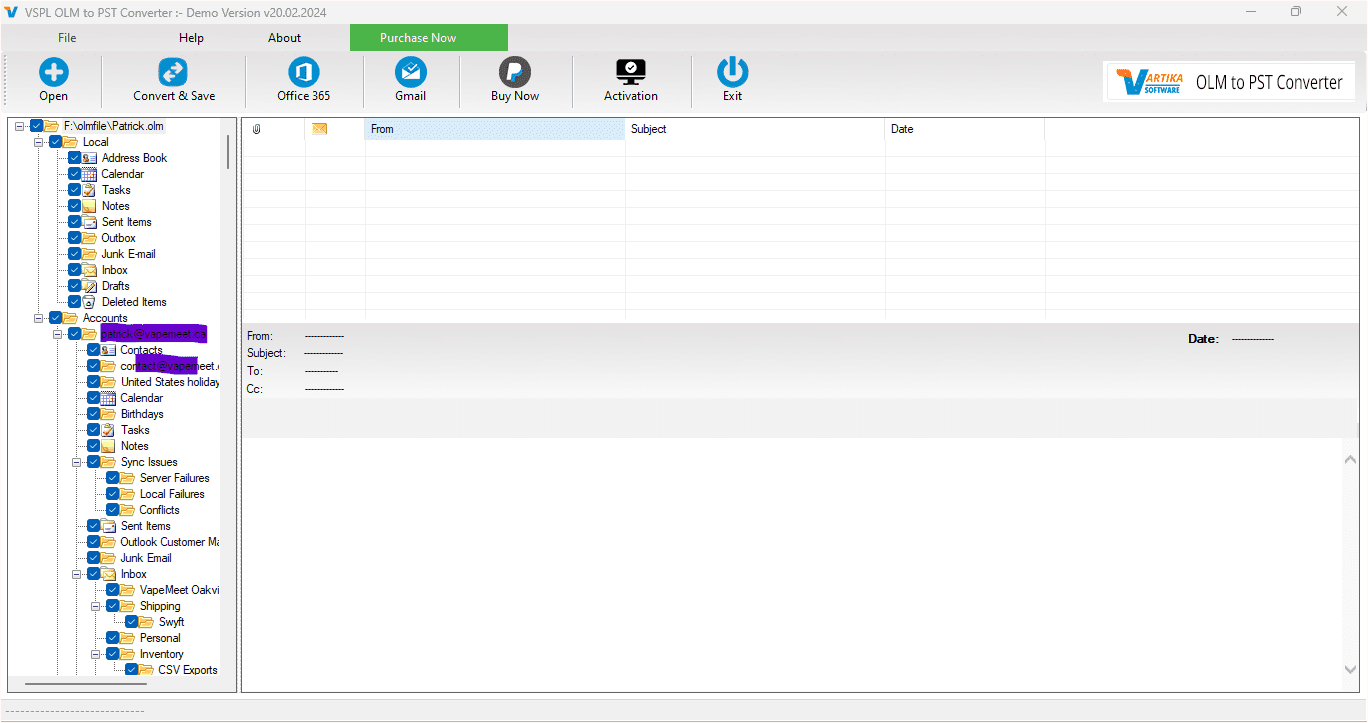Screen dimensions: 1368x723
Task: Click the Local Tasks clipboard icon
Action: pyautogui.click(x=90, y=190)
